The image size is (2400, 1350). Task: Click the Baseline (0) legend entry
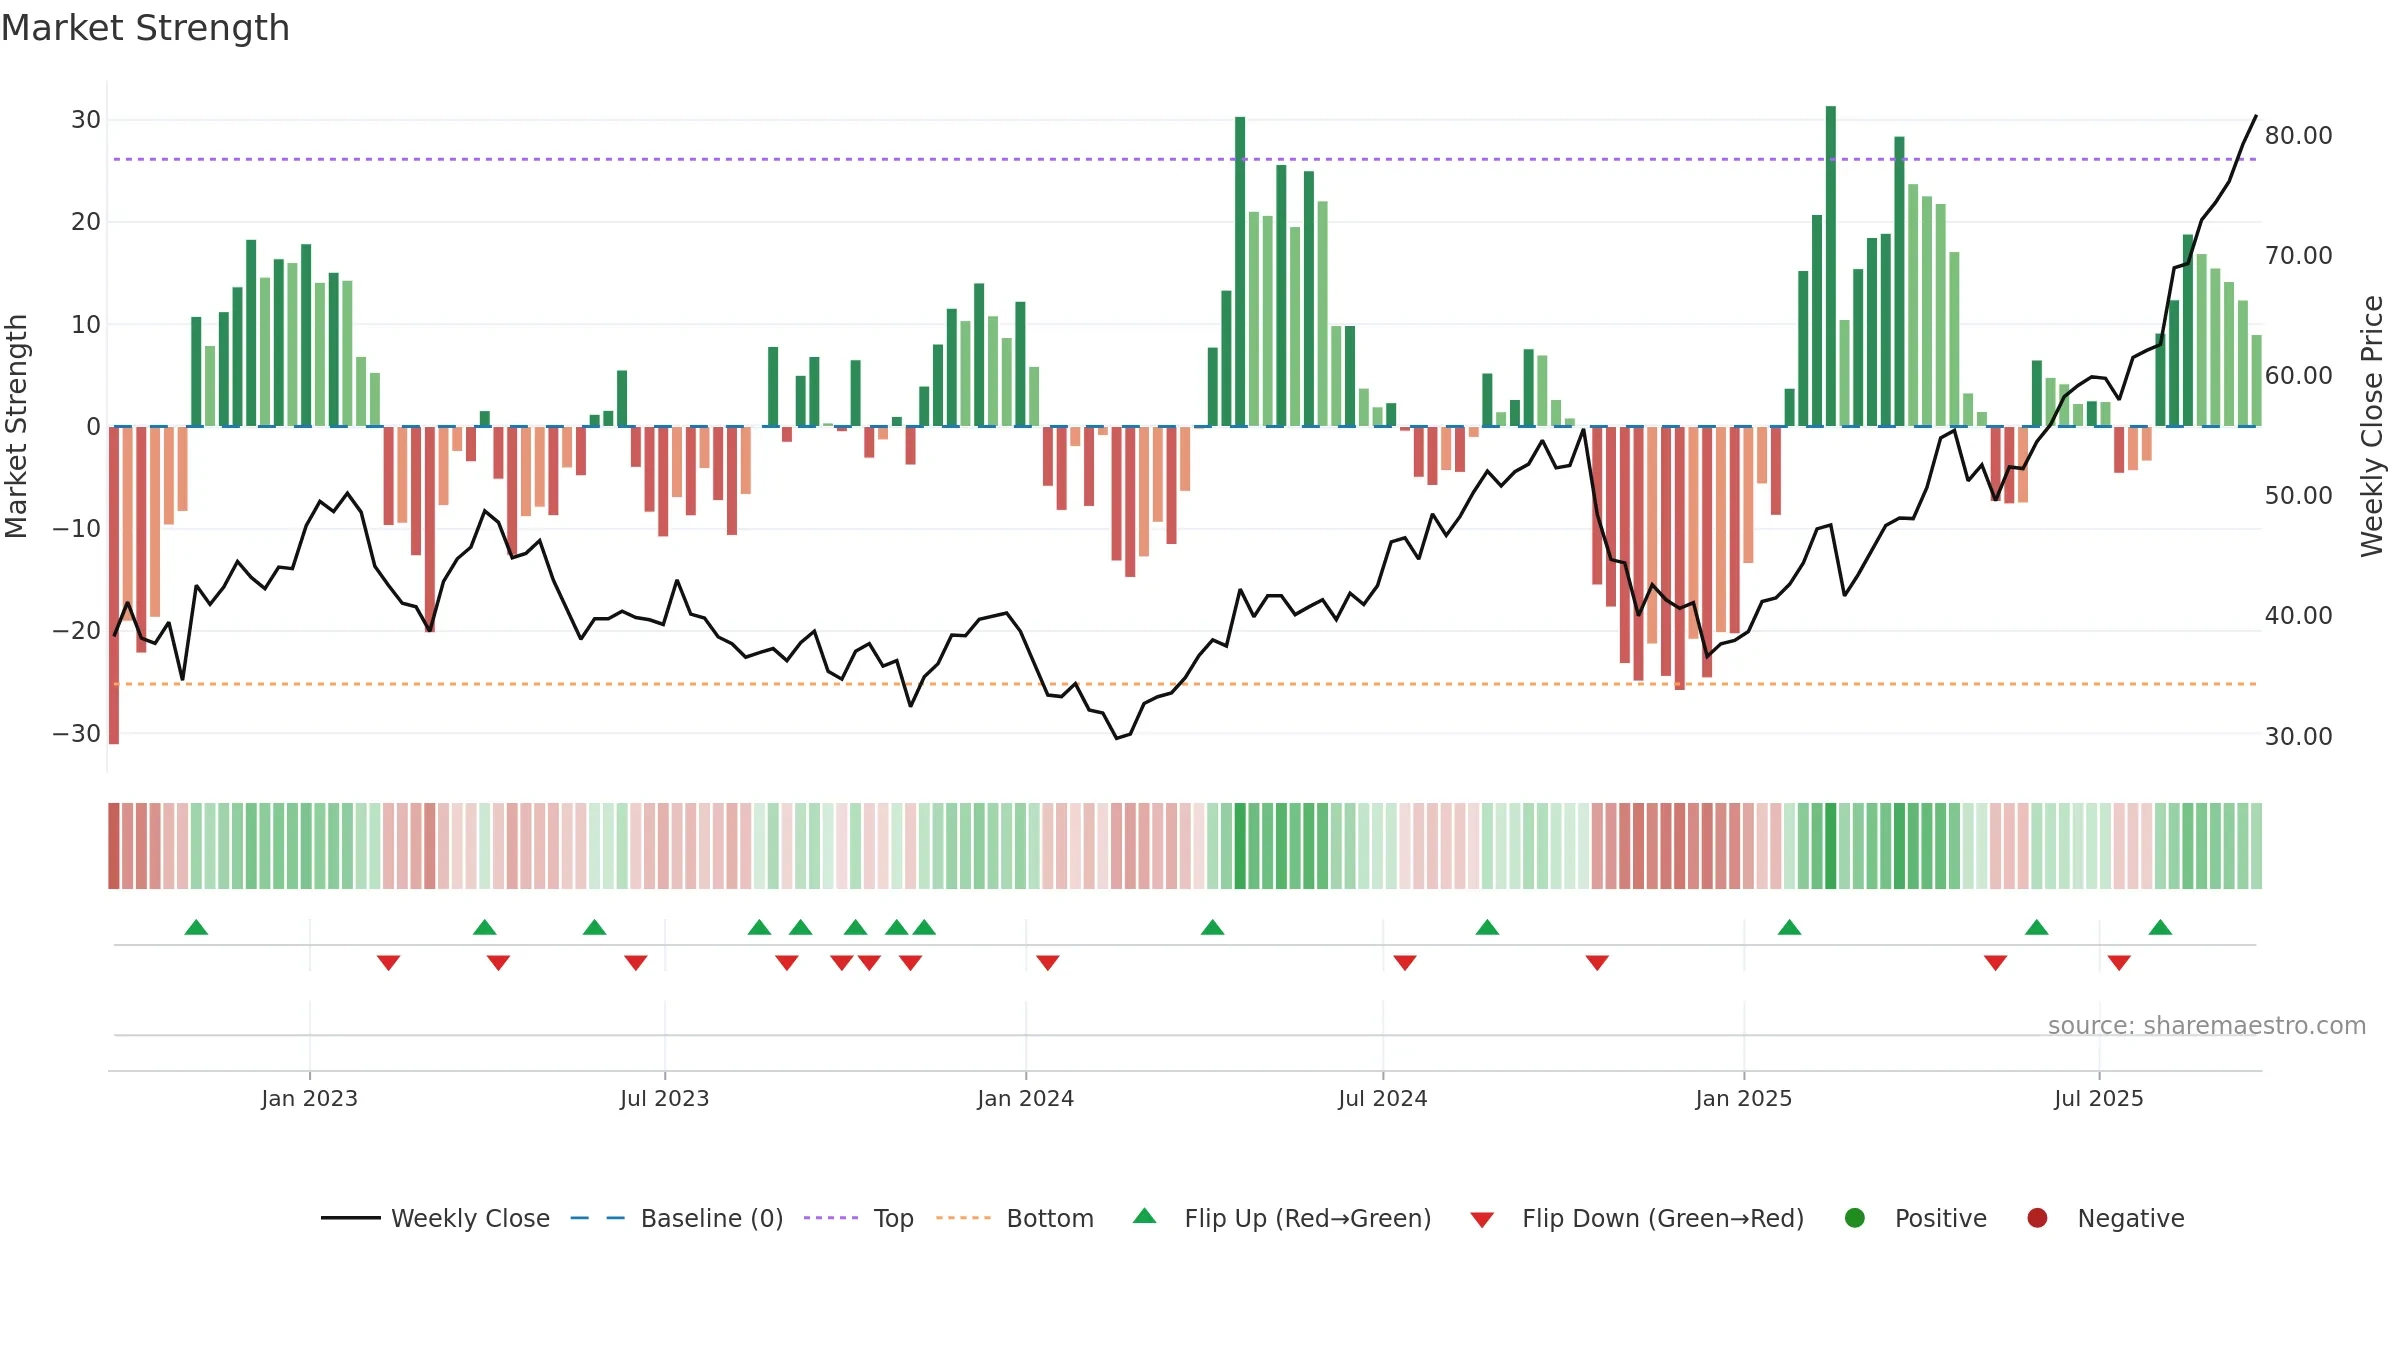click(676, 1218)
